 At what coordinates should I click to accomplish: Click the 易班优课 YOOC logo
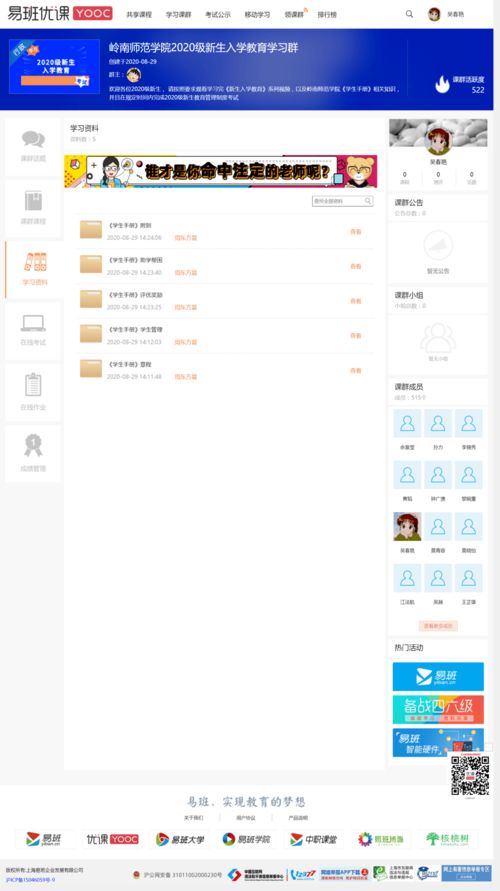tap(60, 13)
